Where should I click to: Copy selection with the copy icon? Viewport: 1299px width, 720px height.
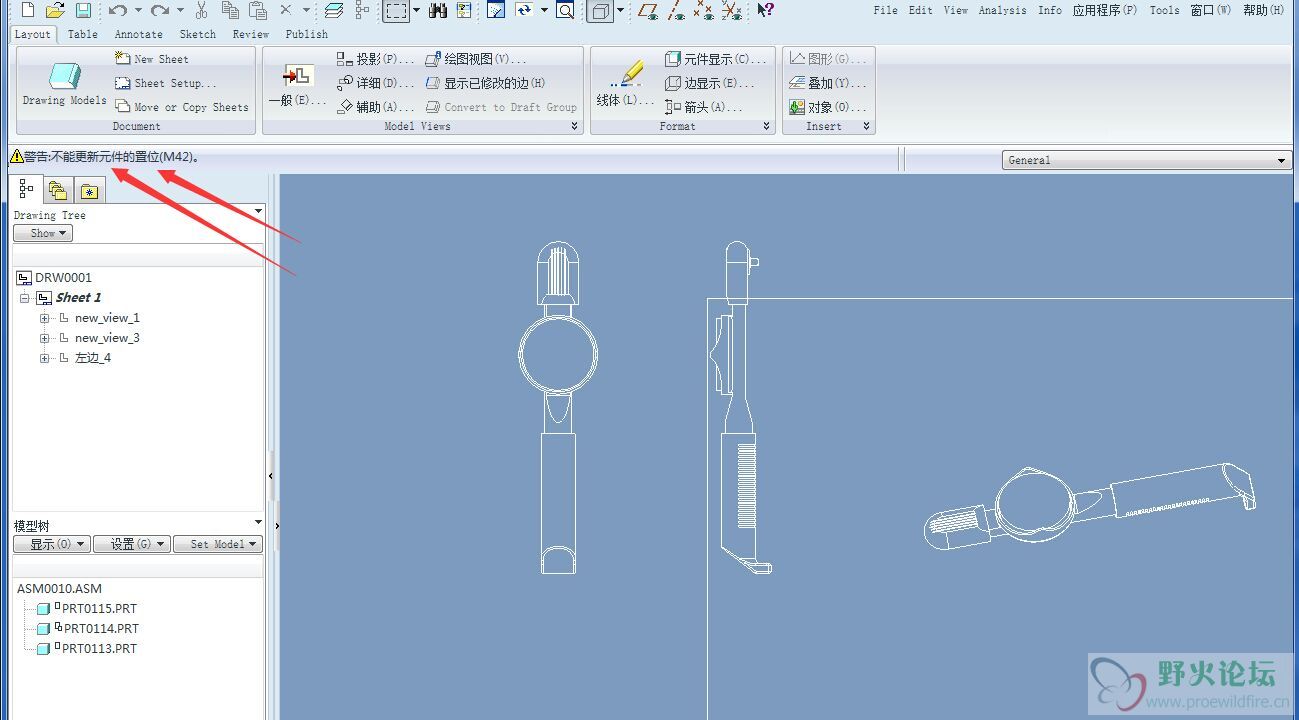coord(230,10)
